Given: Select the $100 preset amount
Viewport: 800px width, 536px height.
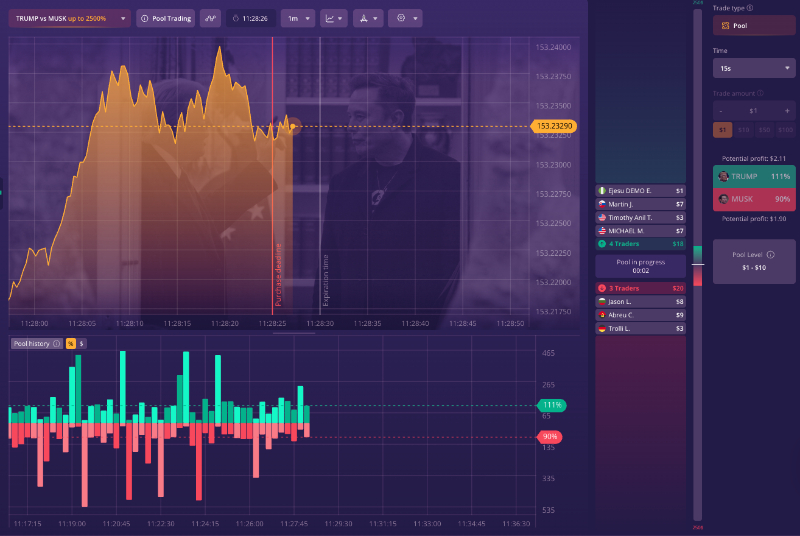Looking at the screenshot, I should click(x=786, y=130).
